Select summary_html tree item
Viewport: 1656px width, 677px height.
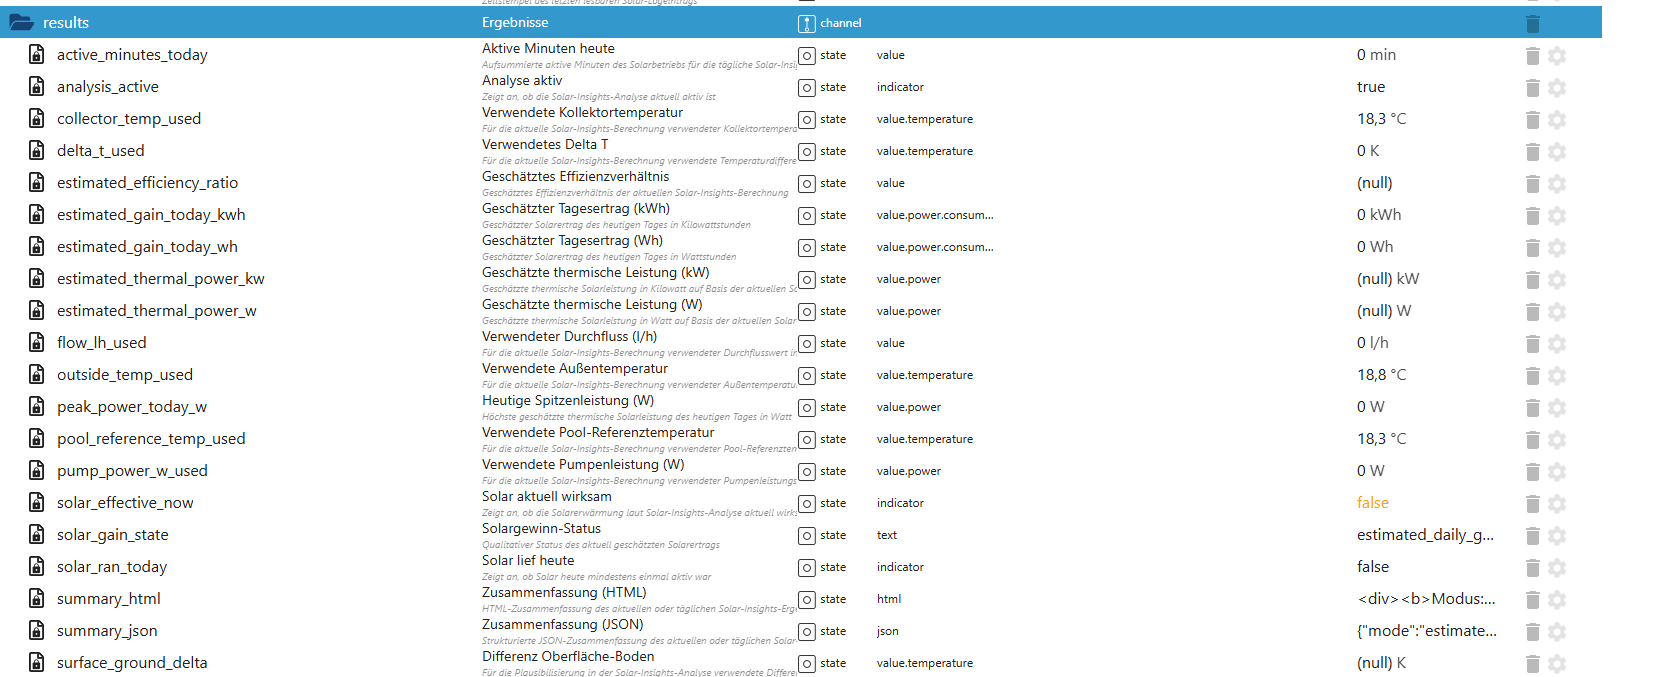click(x=109, y=599)
